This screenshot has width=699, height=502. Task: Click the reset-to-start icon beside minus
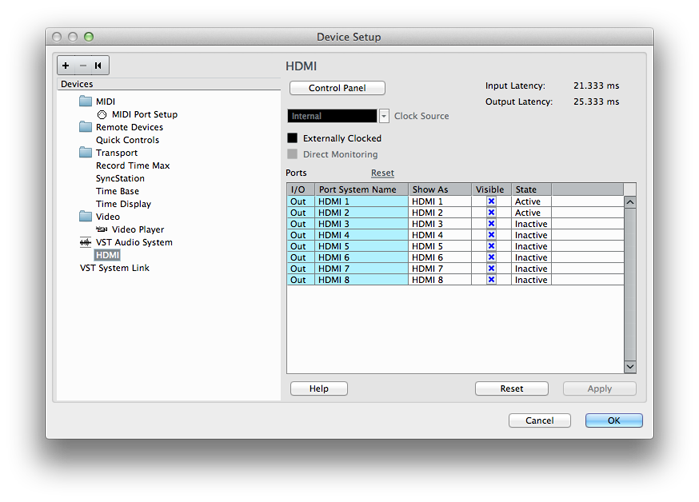click(x=98, y=66)
